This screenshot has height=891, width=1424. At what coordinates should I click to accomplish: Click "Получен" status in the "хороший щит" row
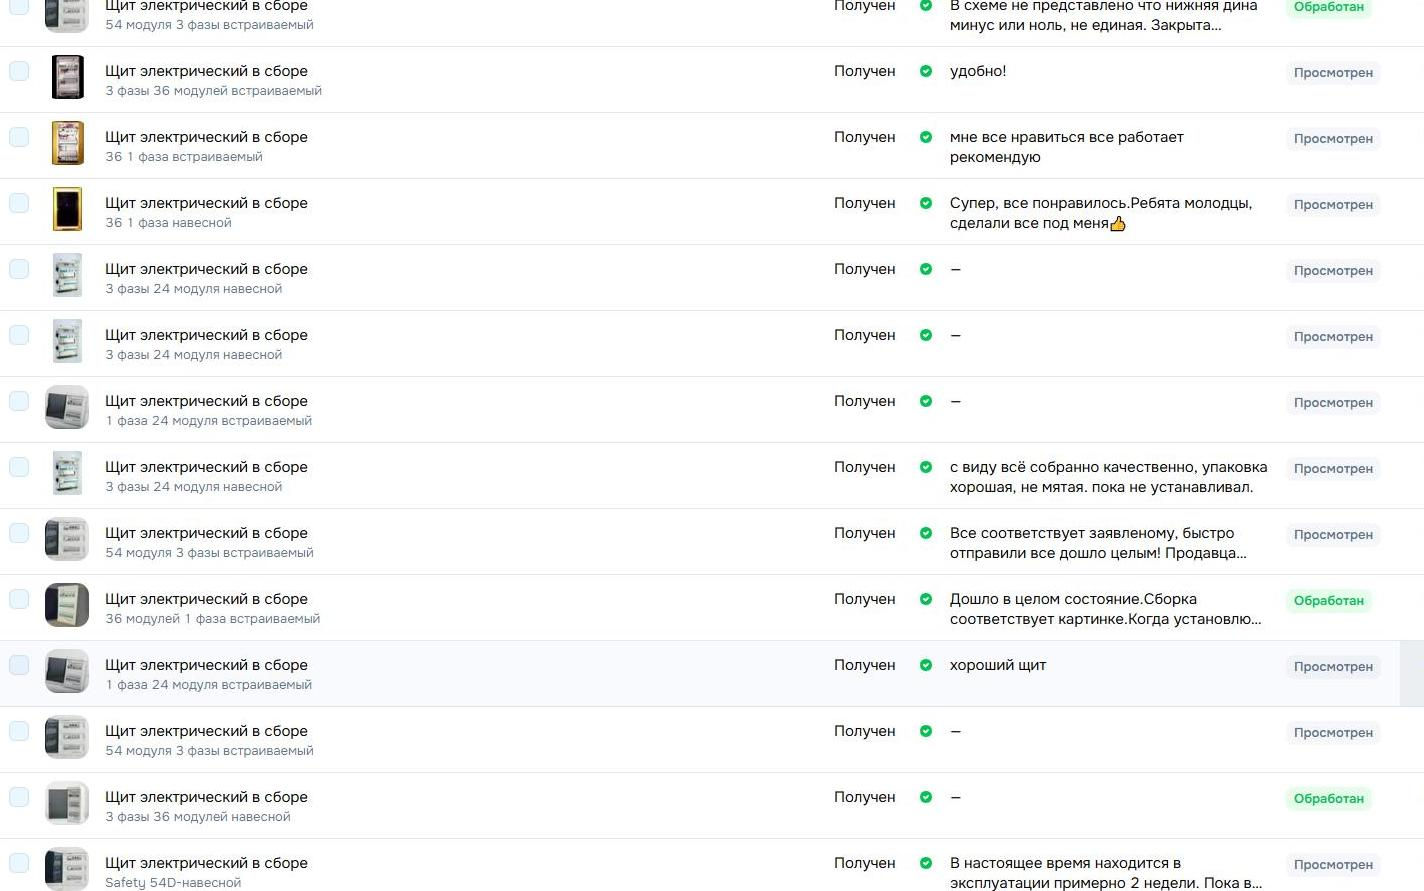tap(864, 665)
